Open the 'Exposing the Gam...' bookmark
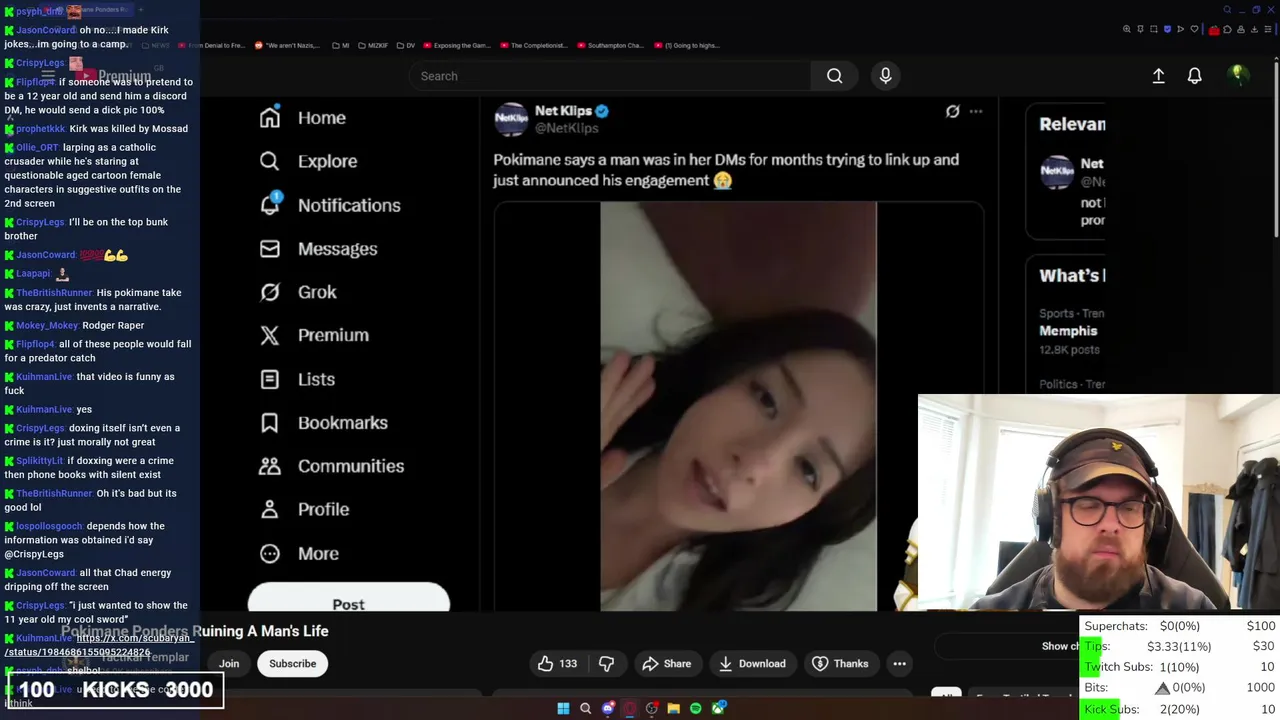 (x=456, y=45)
